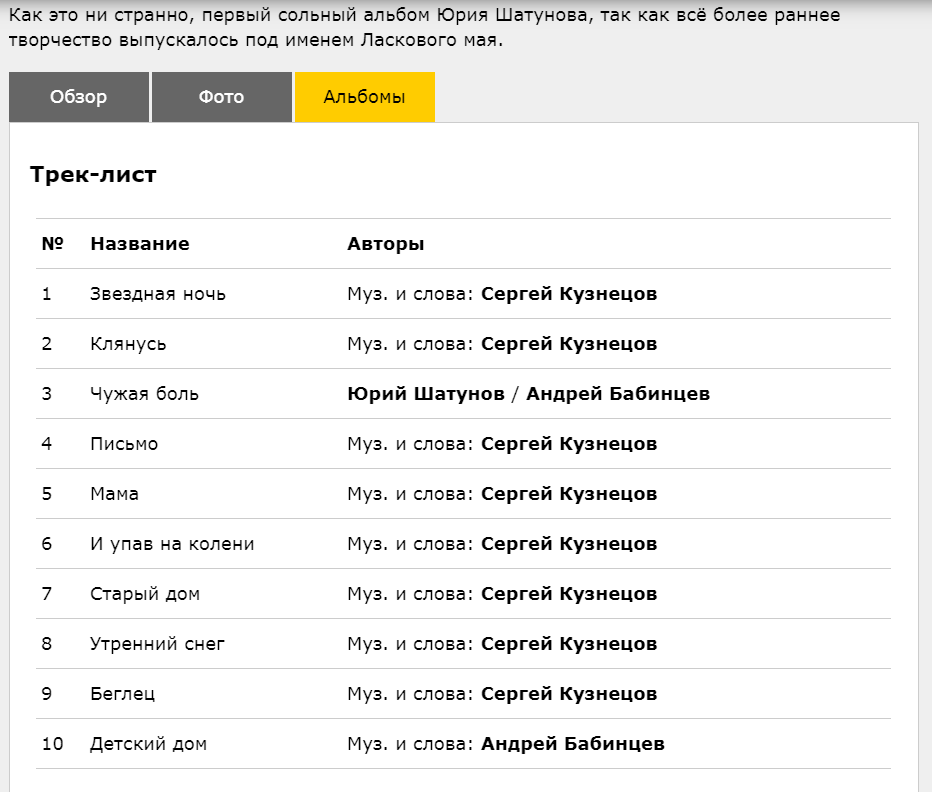This screenshot has height=792, width=932.
Task: Switch to the Обзор tab
Action: pyautogui.click(x=78, y=97)
